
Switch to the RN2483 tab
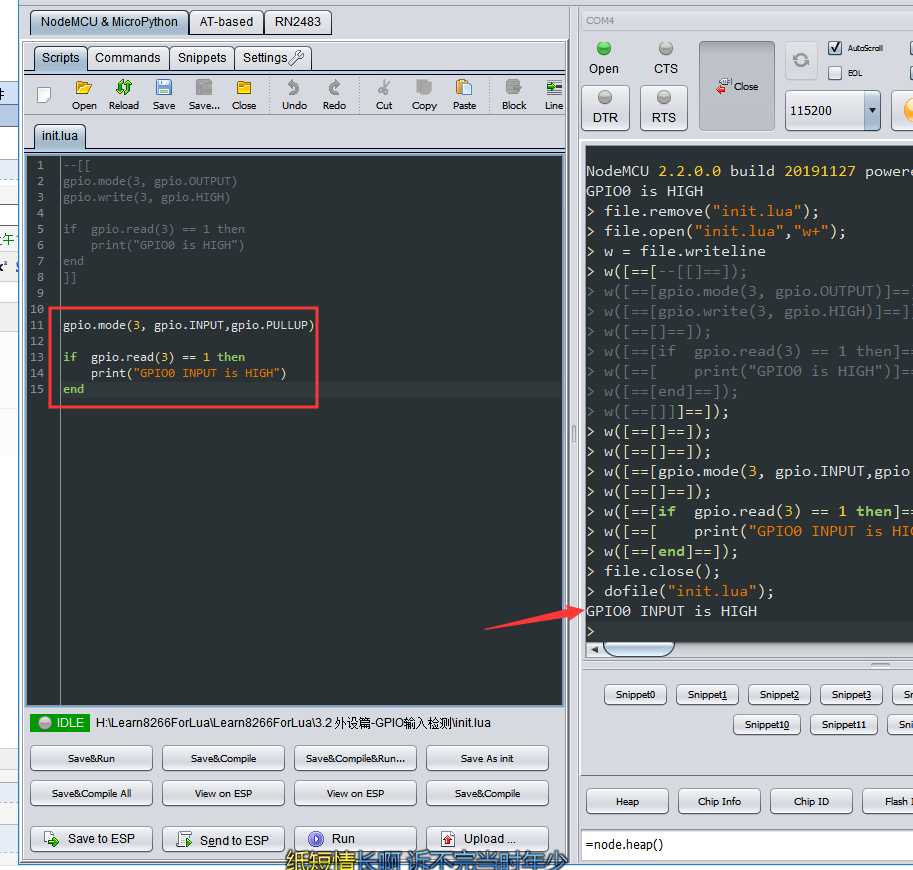(x=298, y=22)
